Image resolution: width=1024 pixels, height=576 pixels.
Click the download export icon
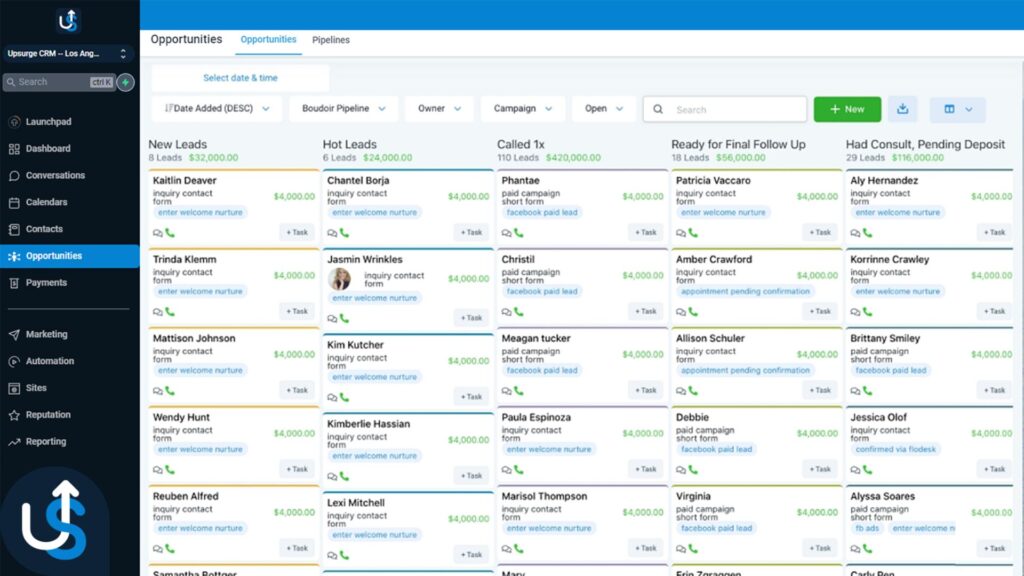click(x=903, y=109)
